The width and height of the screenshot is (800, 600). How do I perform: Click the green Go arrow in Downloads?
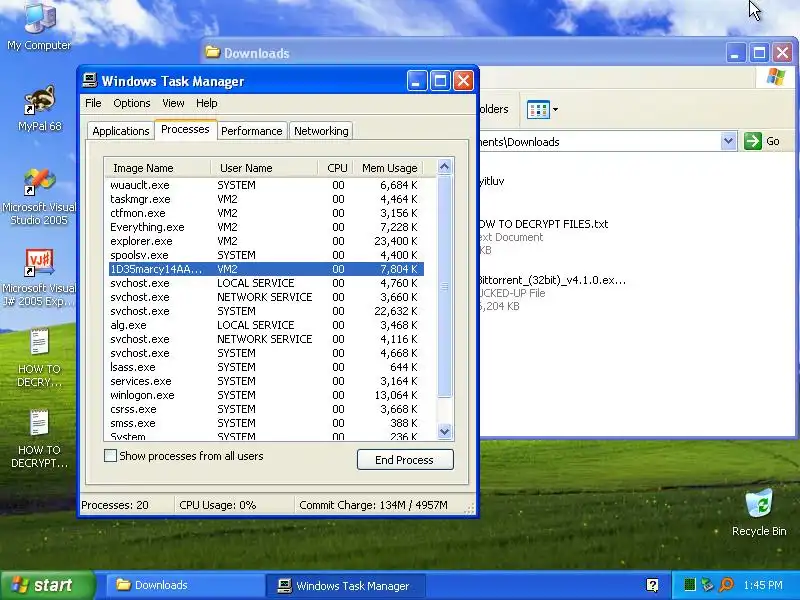point(753,141)
